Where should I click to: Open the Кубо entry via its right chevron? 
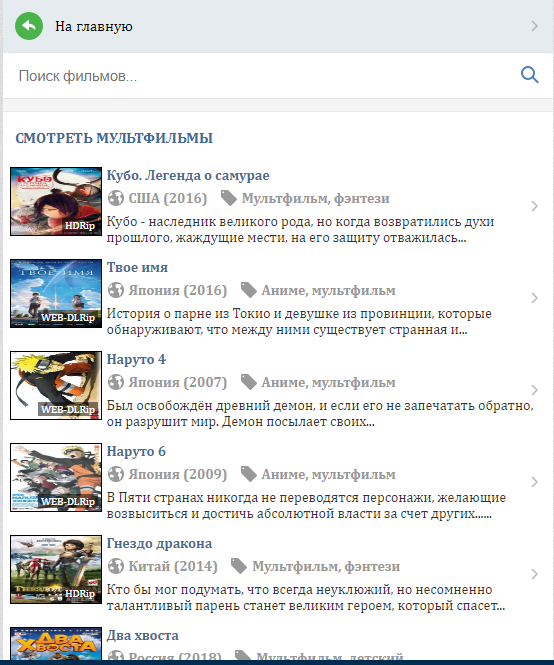coord(534,206)
